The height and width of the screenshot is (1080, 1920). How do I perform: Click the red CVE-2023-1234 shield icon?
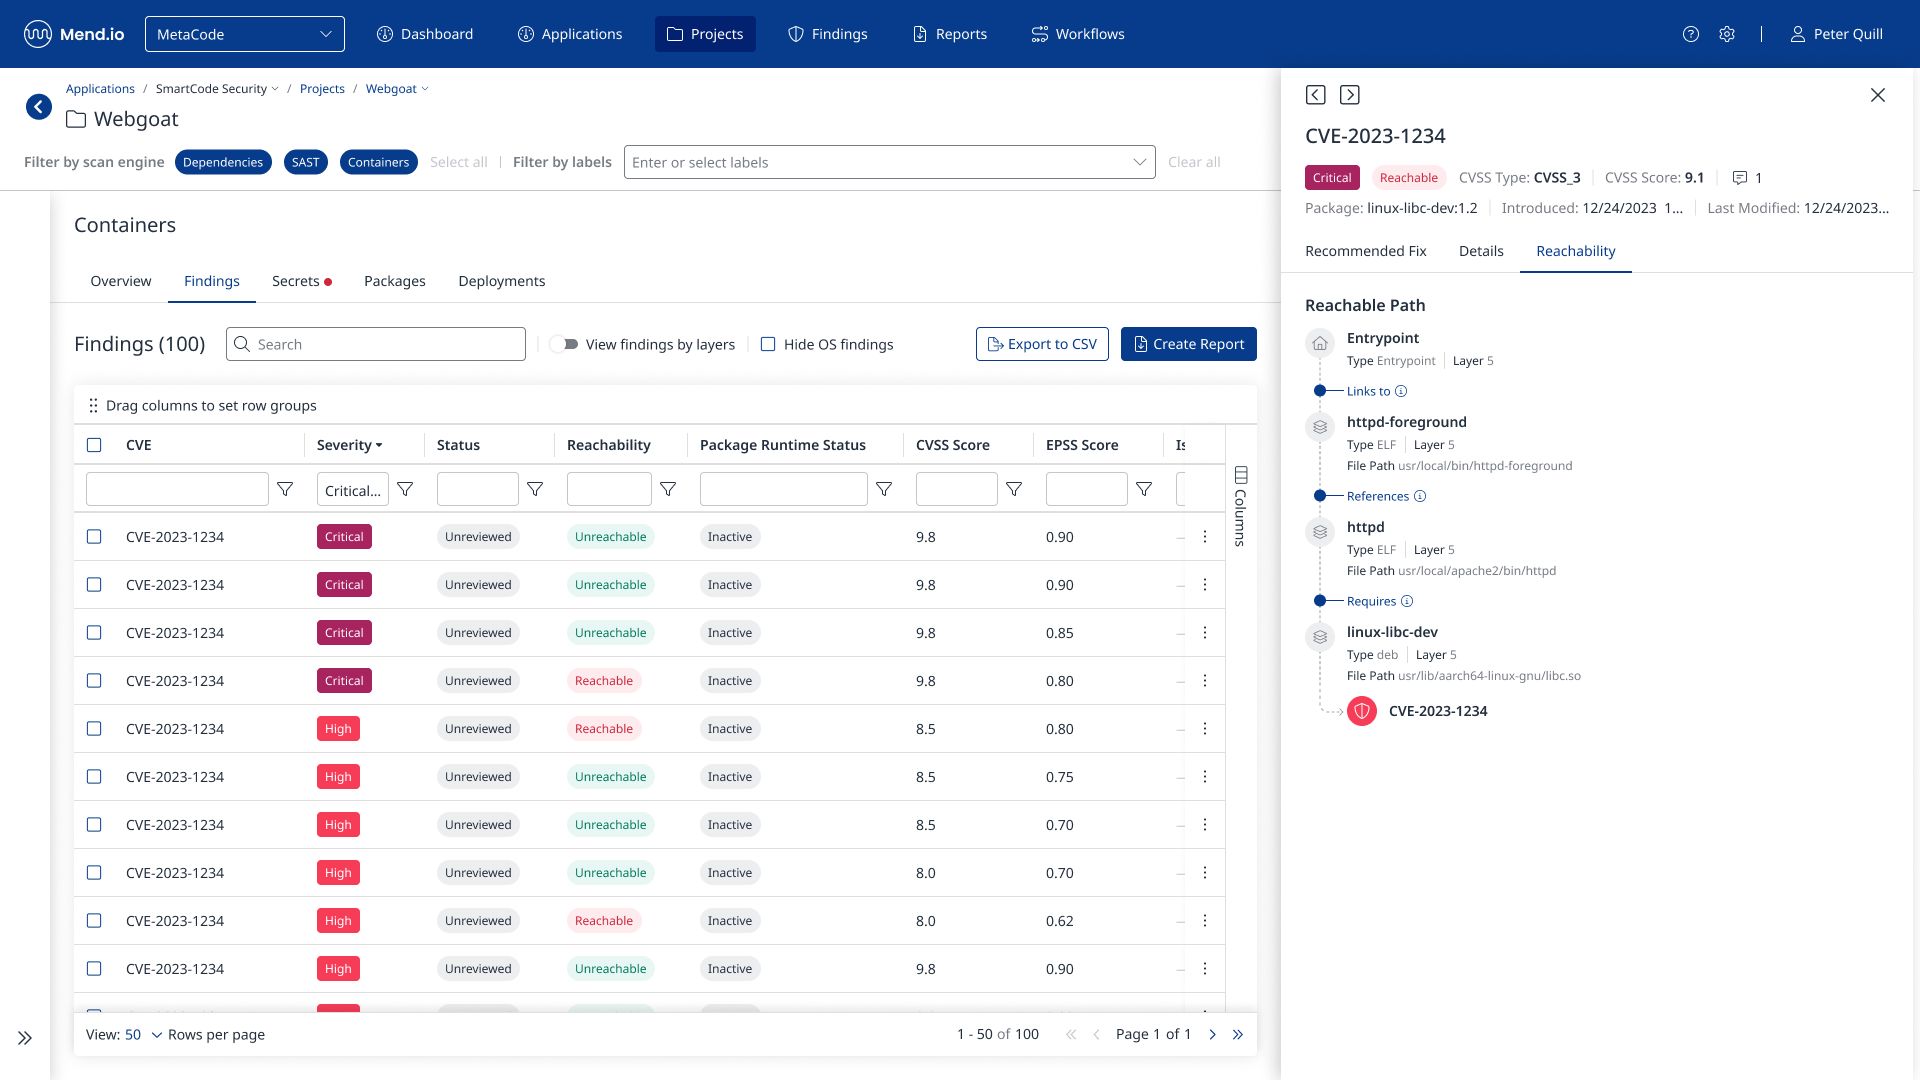point(1362,711)
